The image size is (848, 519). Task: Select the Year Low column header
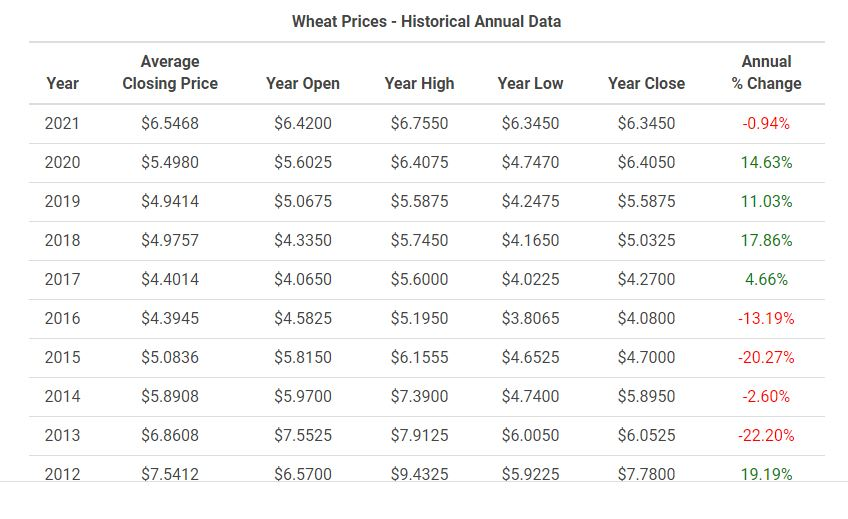530,84
